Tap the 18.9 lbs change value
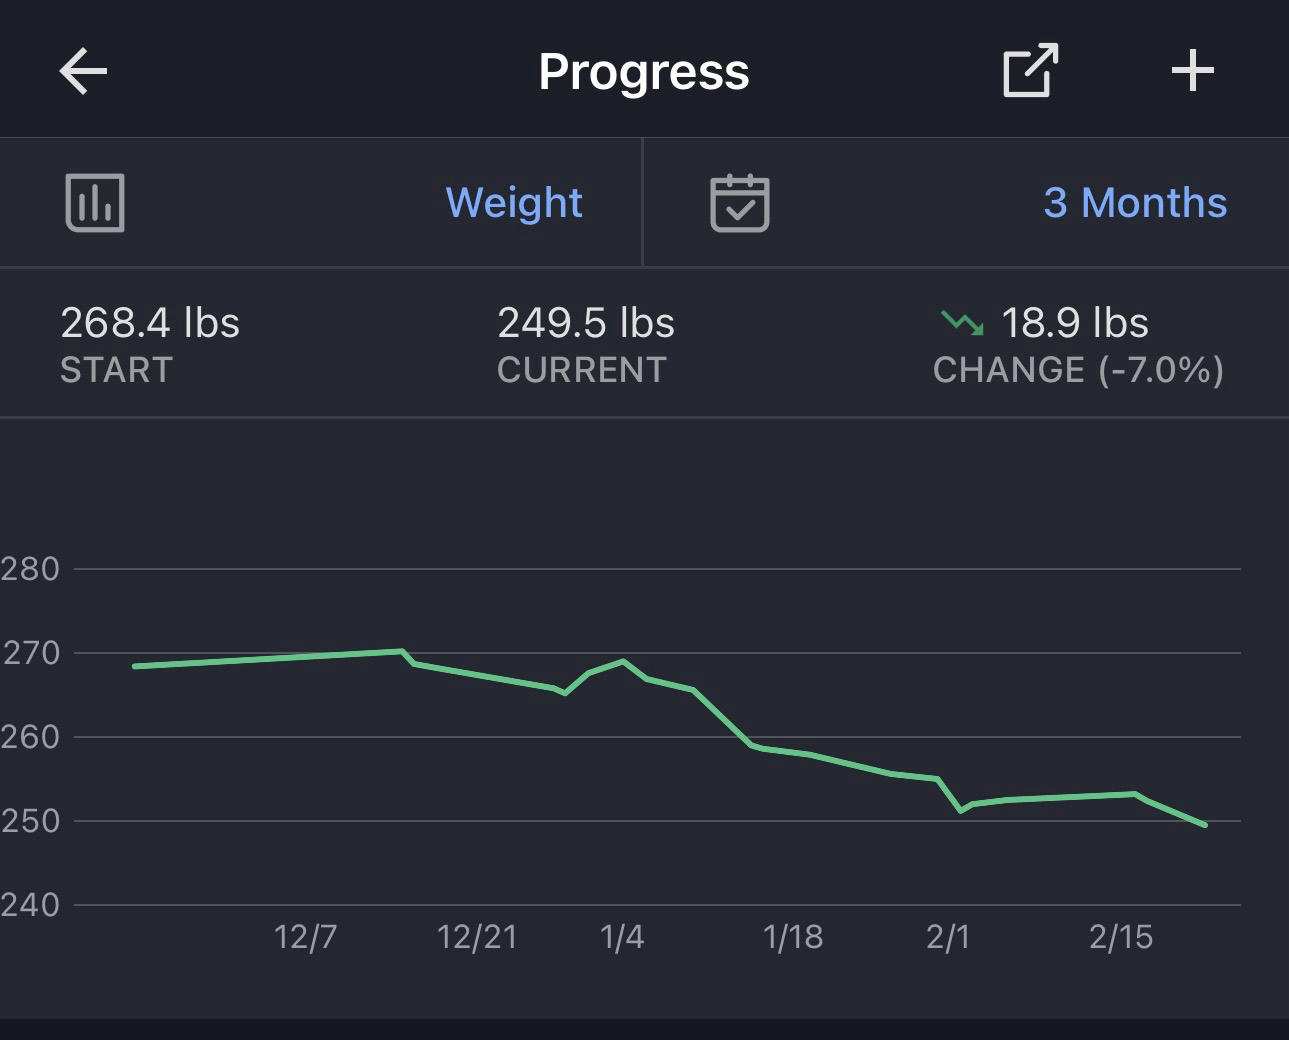 [1075, 323]
